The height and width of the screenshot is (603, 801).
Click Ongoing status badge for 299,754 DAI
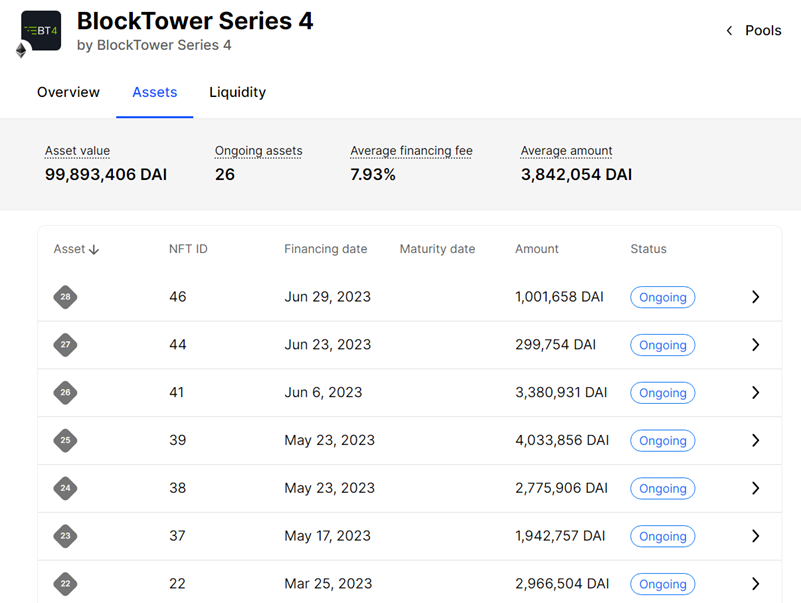coord(663,345)
